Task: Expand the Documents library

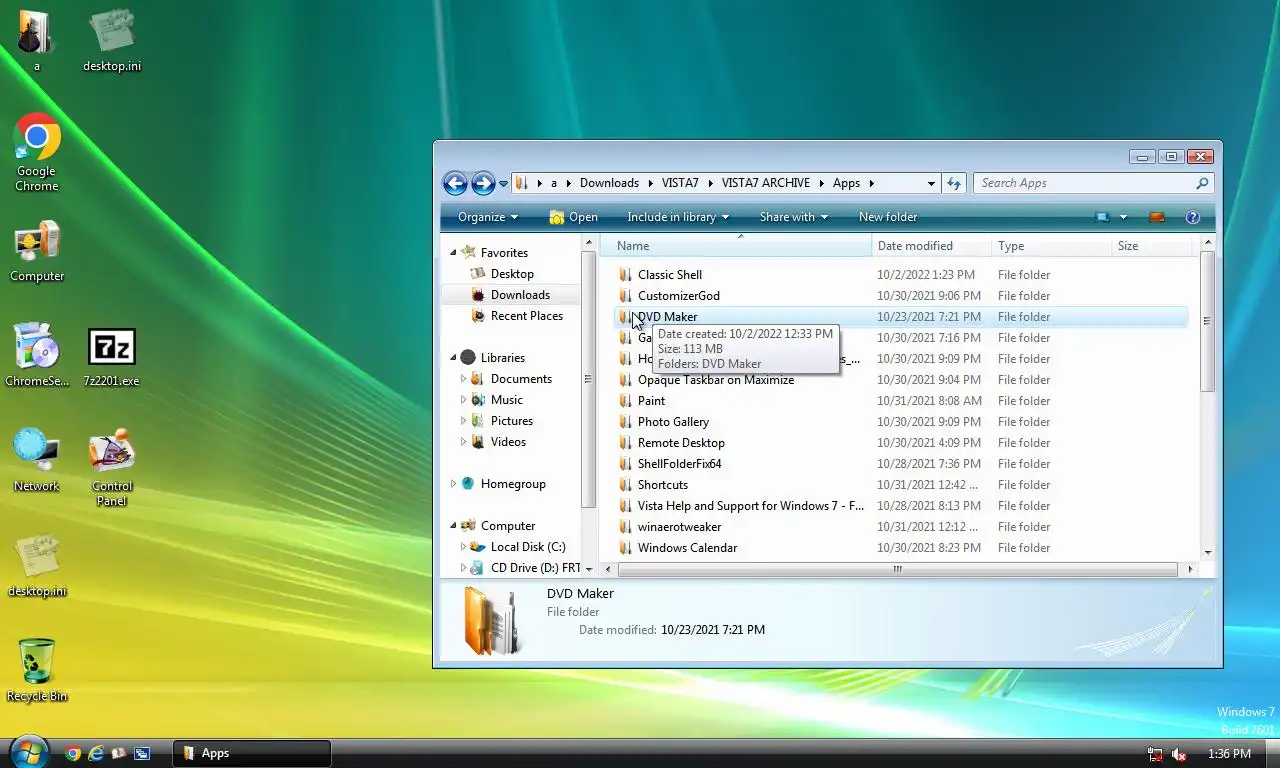Action: 463,379
